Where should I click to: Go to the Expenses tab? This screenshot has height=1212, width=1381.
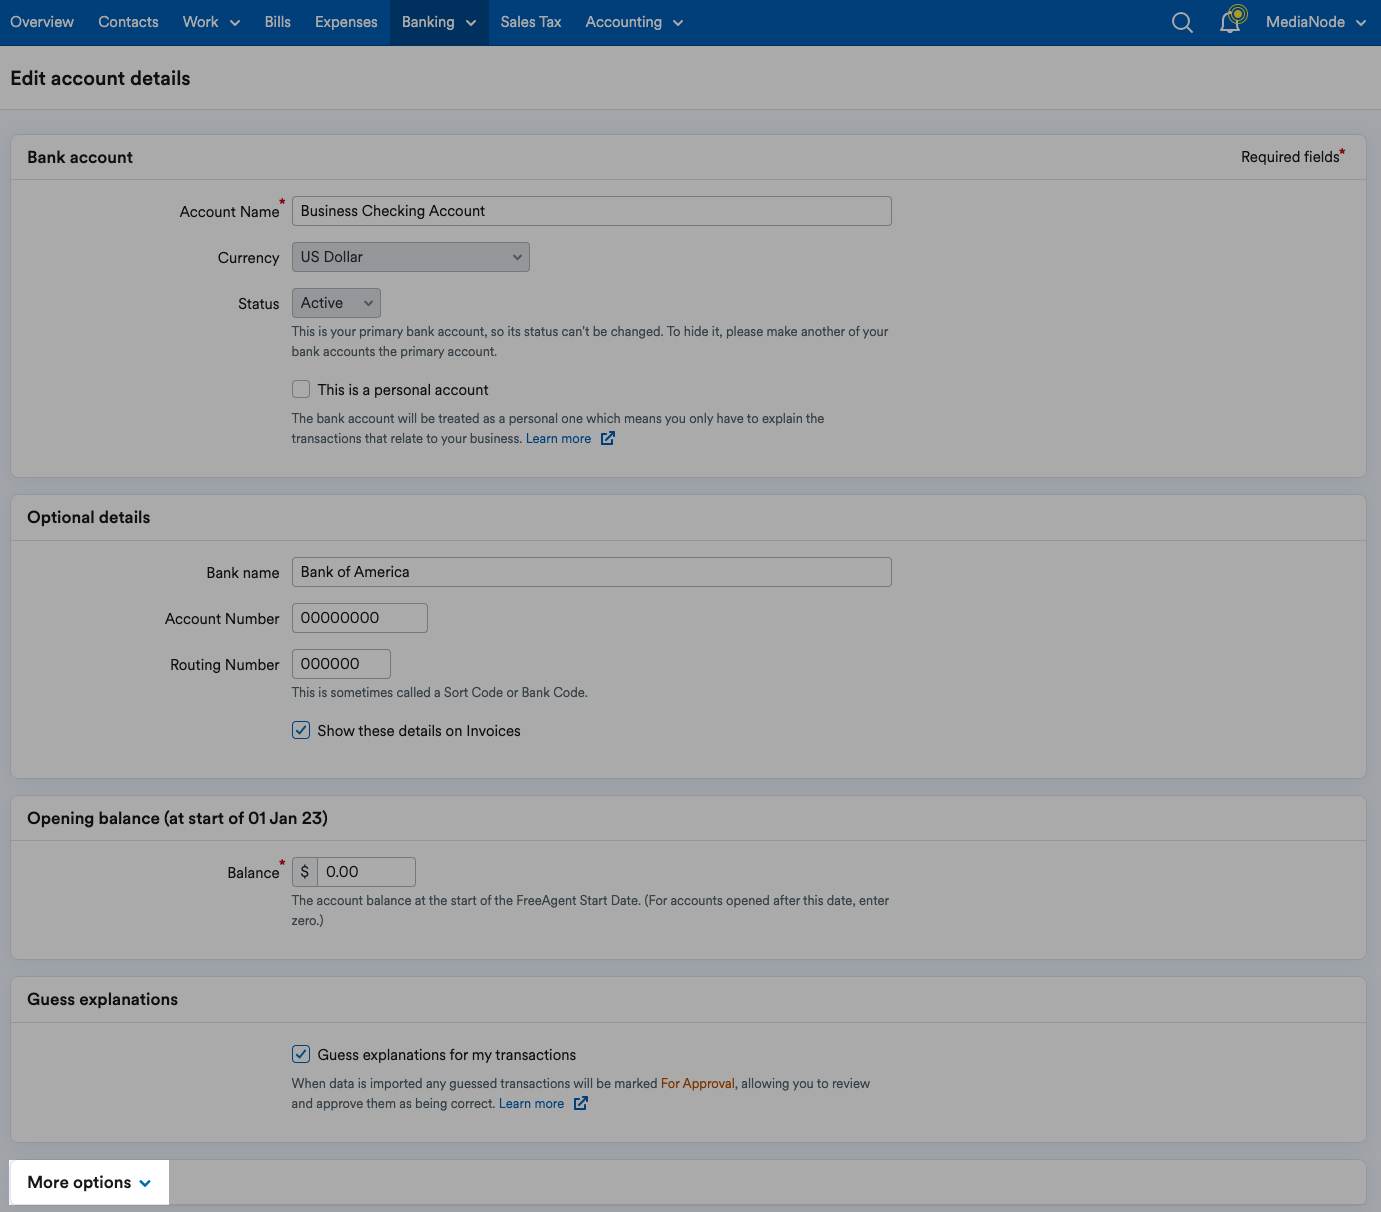[345, 21]
